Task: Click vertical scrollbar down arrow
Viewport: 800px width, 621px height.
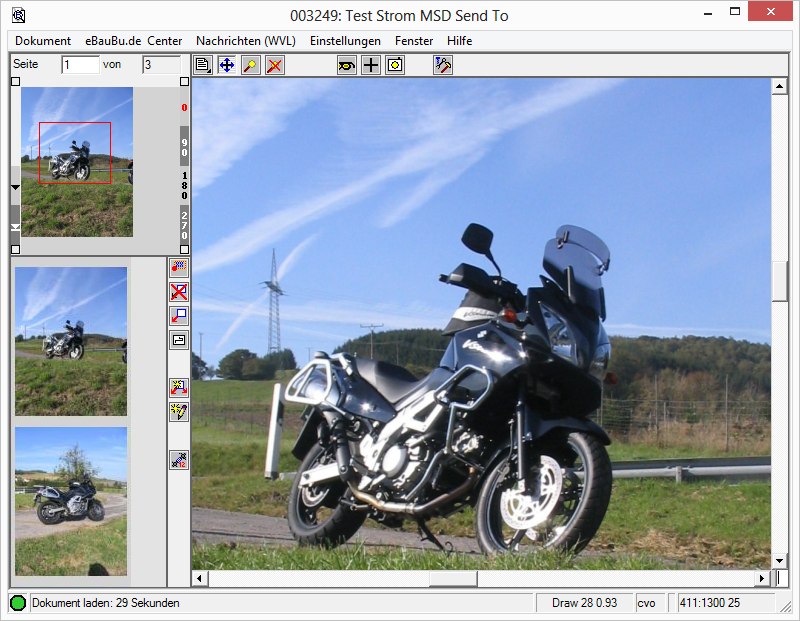Action: [x=779, y=561]
